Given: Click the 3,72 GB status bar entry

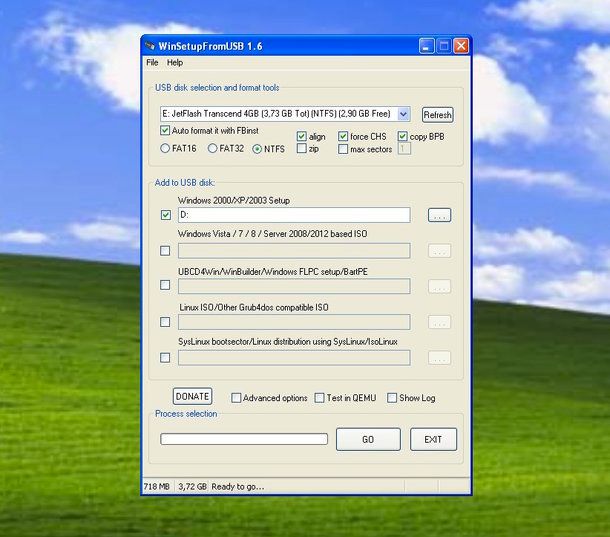Looking at the screenshot, I should coord(192,486).
